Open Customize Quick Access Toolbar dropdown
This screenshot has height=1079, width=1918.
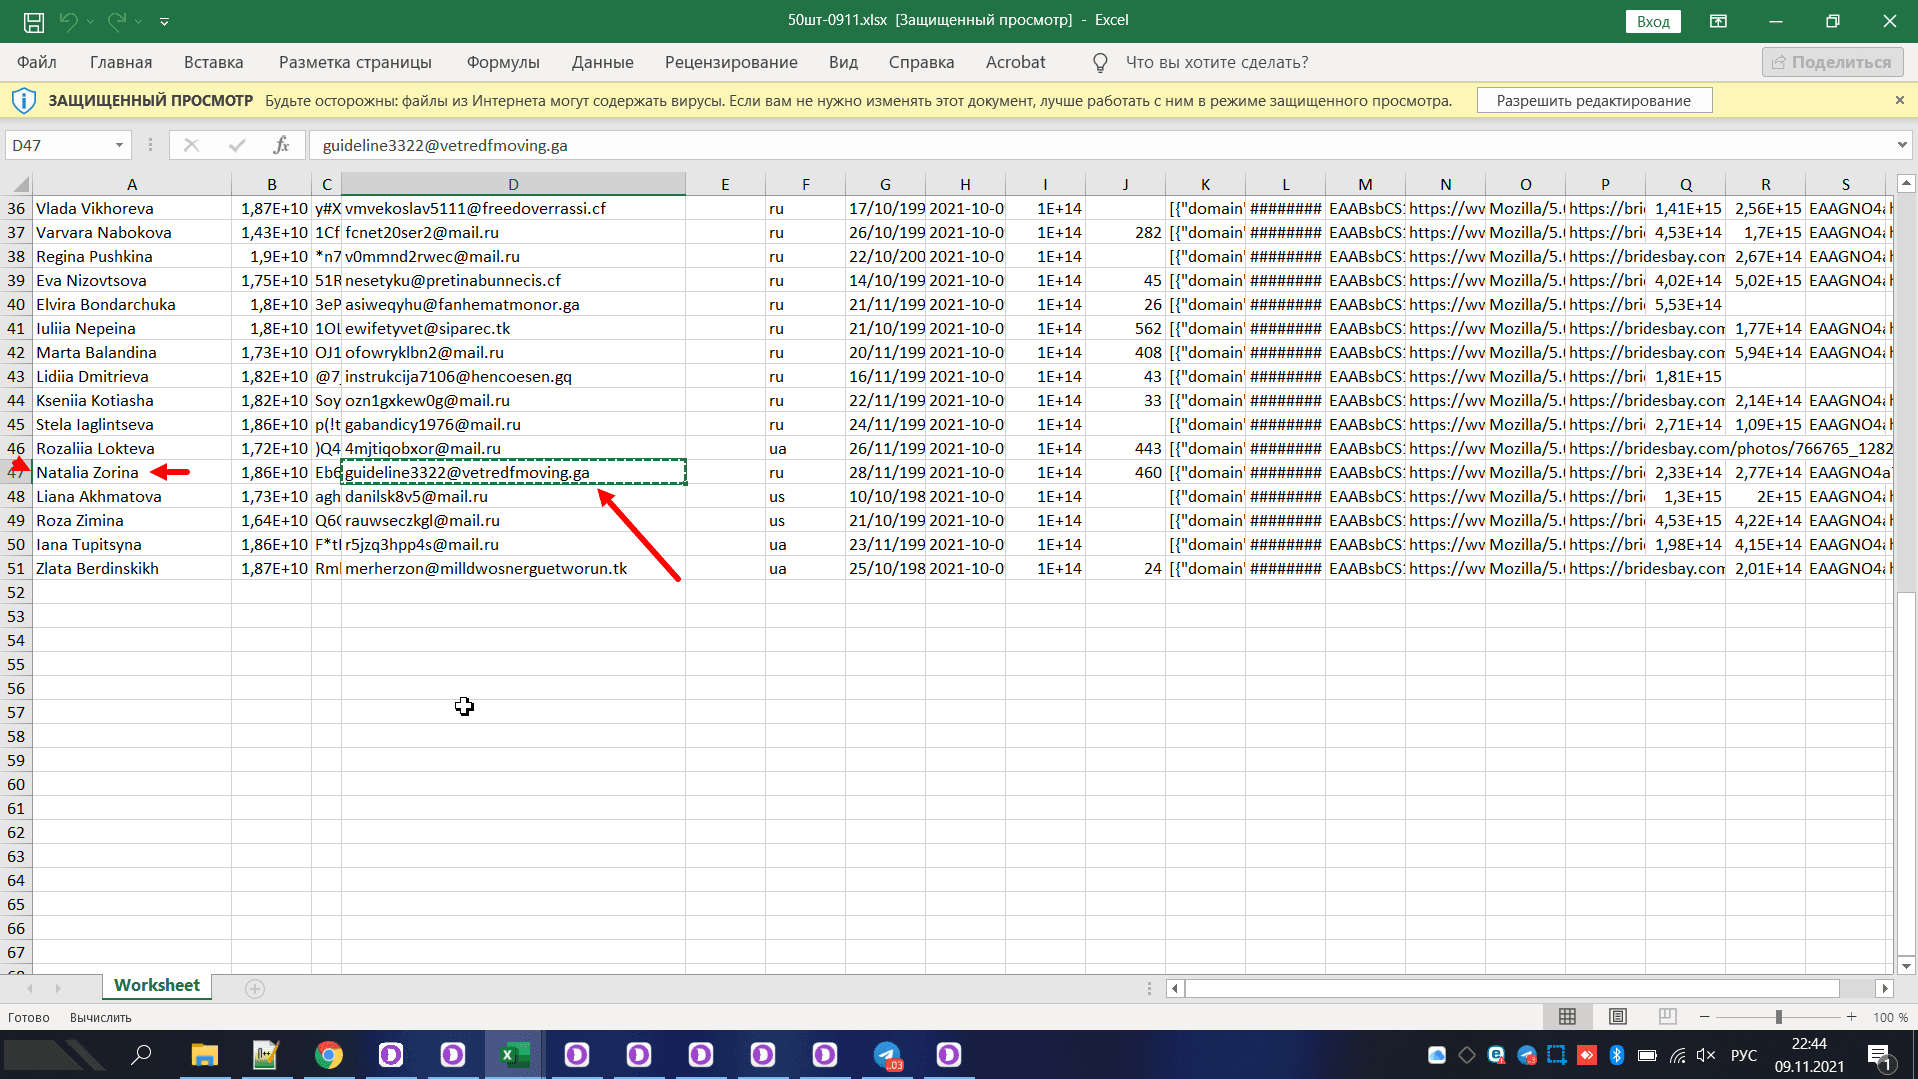(x=164, y=21)
